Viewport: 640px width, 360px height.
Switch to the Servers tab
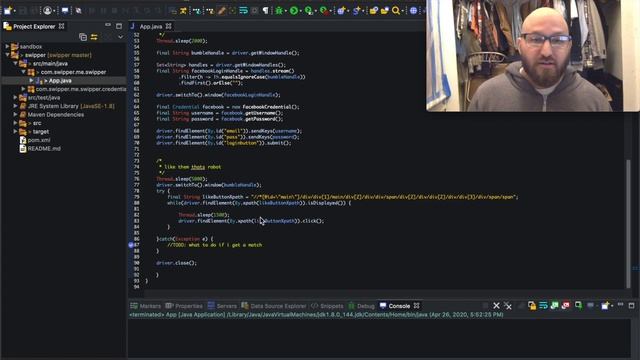coord(222,306)
